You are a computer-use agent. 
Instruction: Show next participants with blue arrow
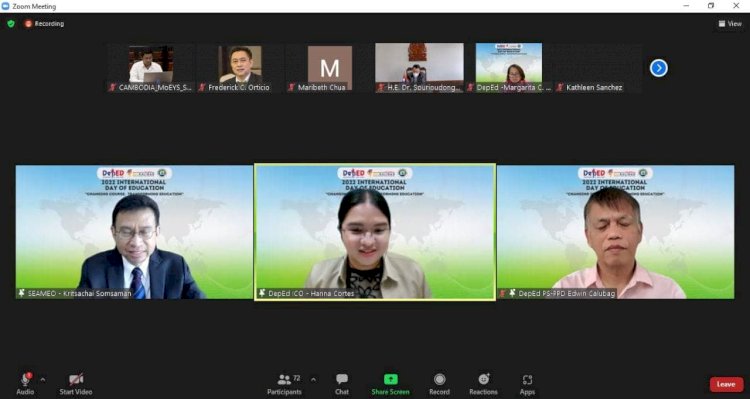click(659, 68)
